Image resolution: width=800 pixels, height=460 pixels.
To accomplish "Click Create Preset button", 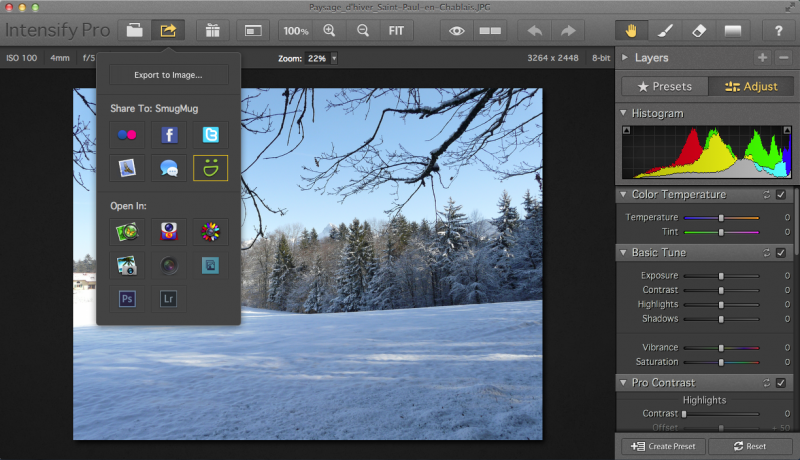I will coord(663,446).
